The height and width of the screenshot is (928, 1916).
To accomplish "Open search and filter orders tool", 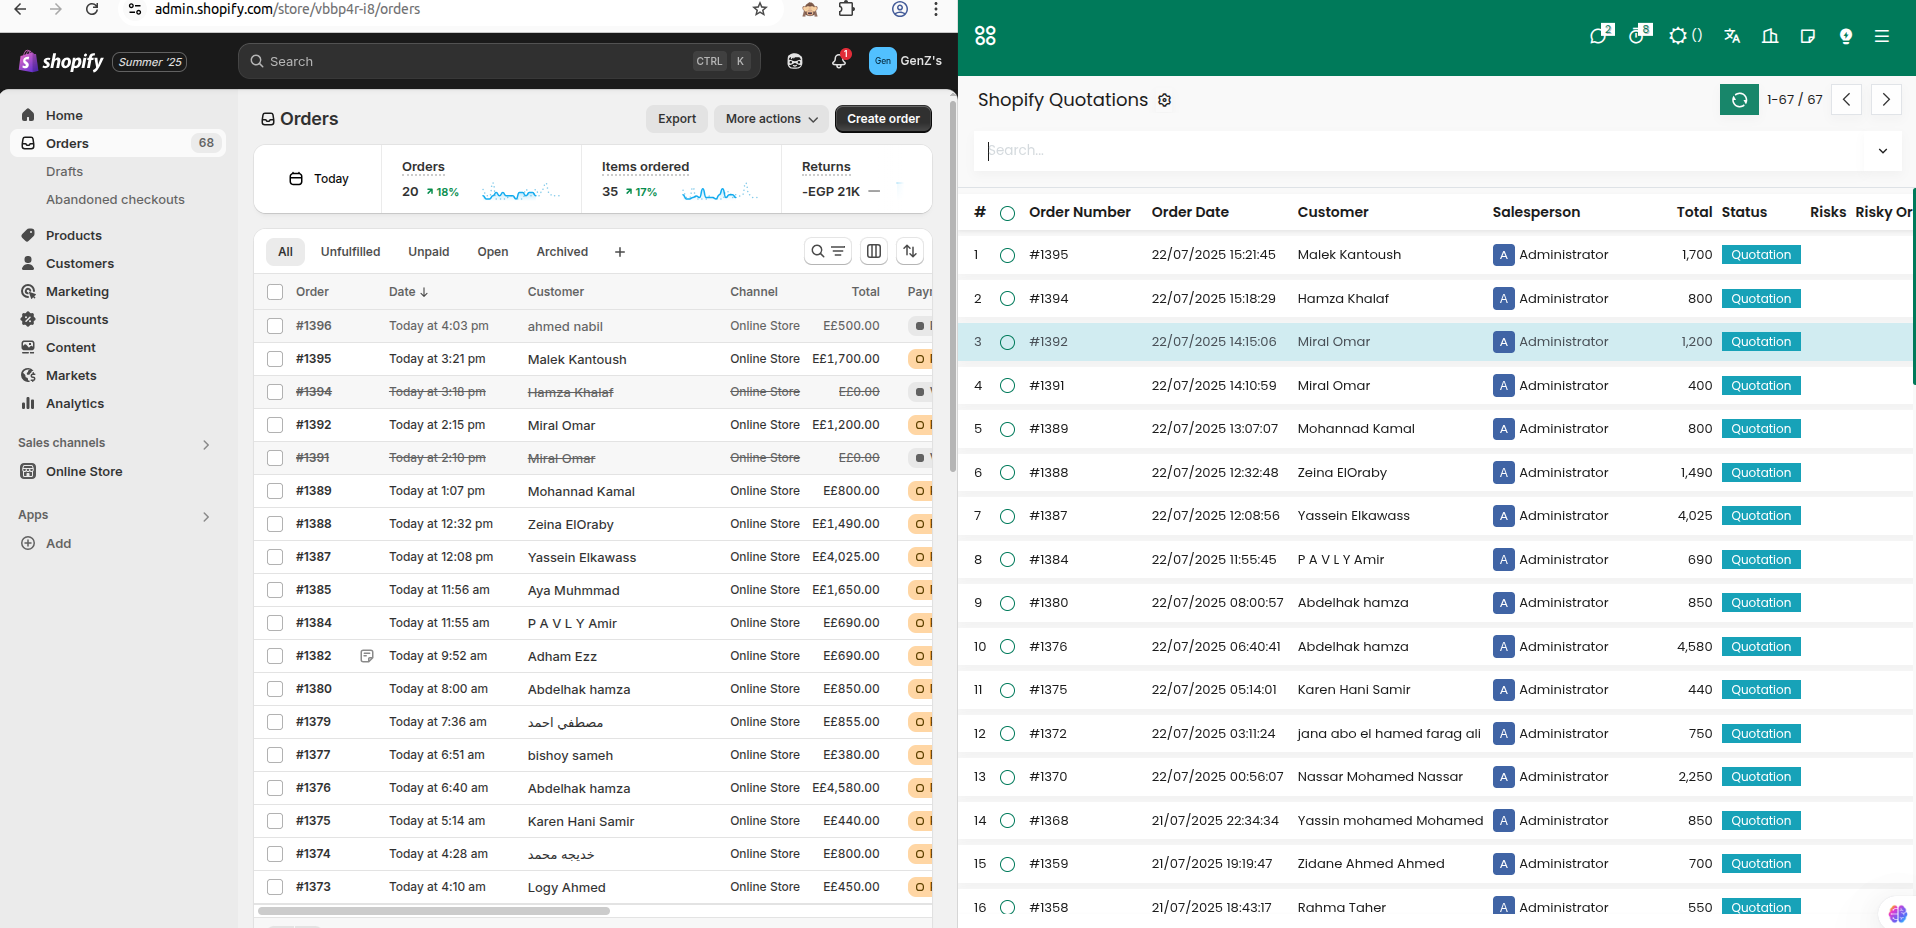I will (x=827, y=252).
